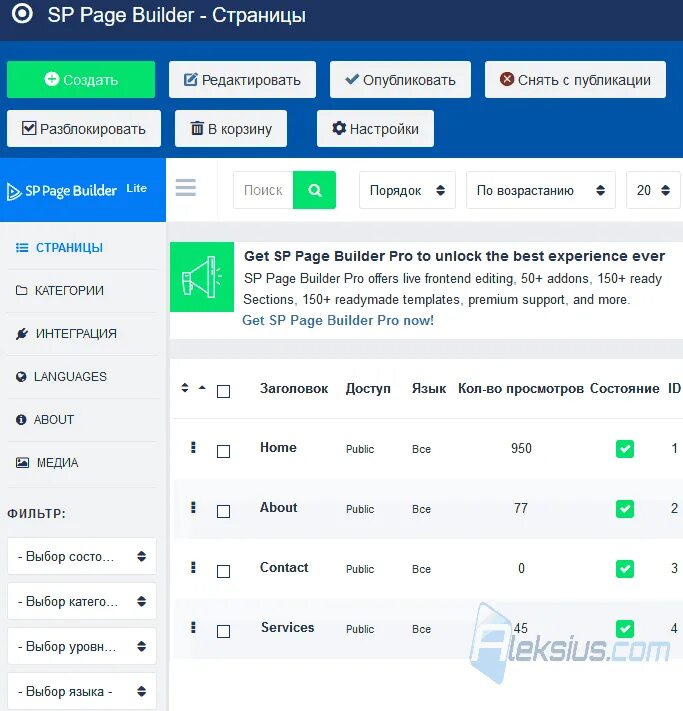683x711 pixels.
Task: Click the drag handle of Contact row
Action: [193, 567]
